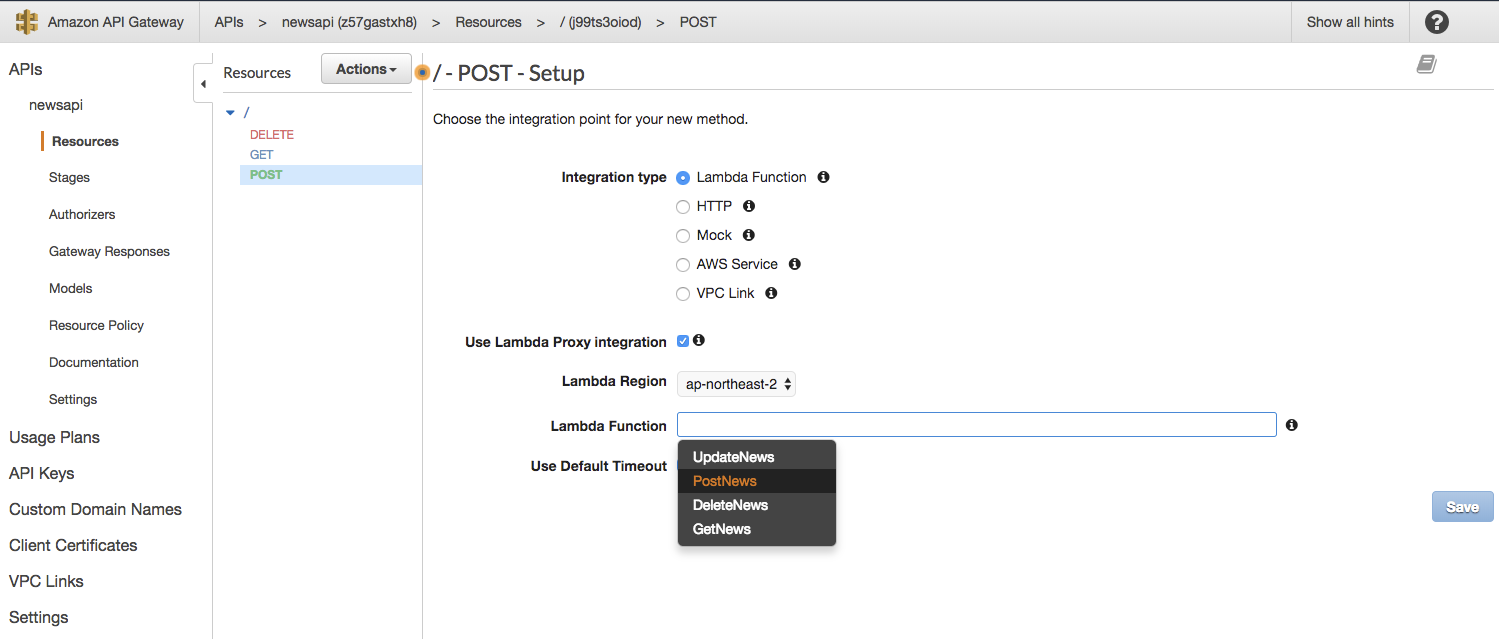
Task: Click the Save button
Action: tap(1462, 507)
